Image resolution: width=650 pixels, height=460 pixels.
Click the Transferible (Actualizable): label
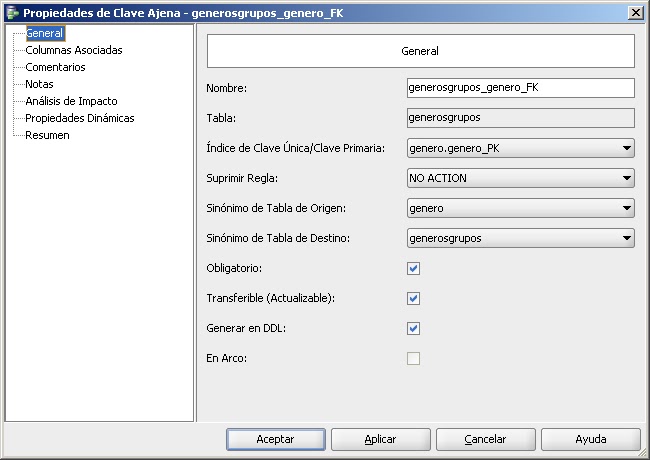271,298
